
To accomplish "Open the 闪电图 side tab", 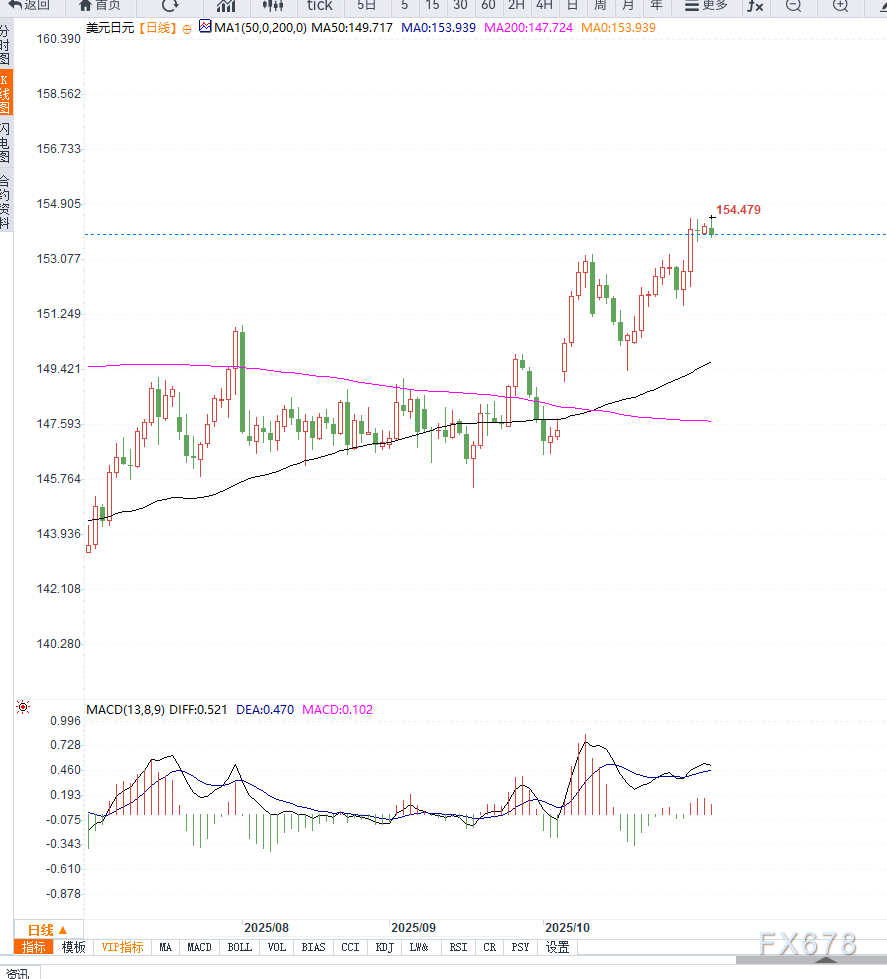I will pyautogui.click(x=5, y=143).
